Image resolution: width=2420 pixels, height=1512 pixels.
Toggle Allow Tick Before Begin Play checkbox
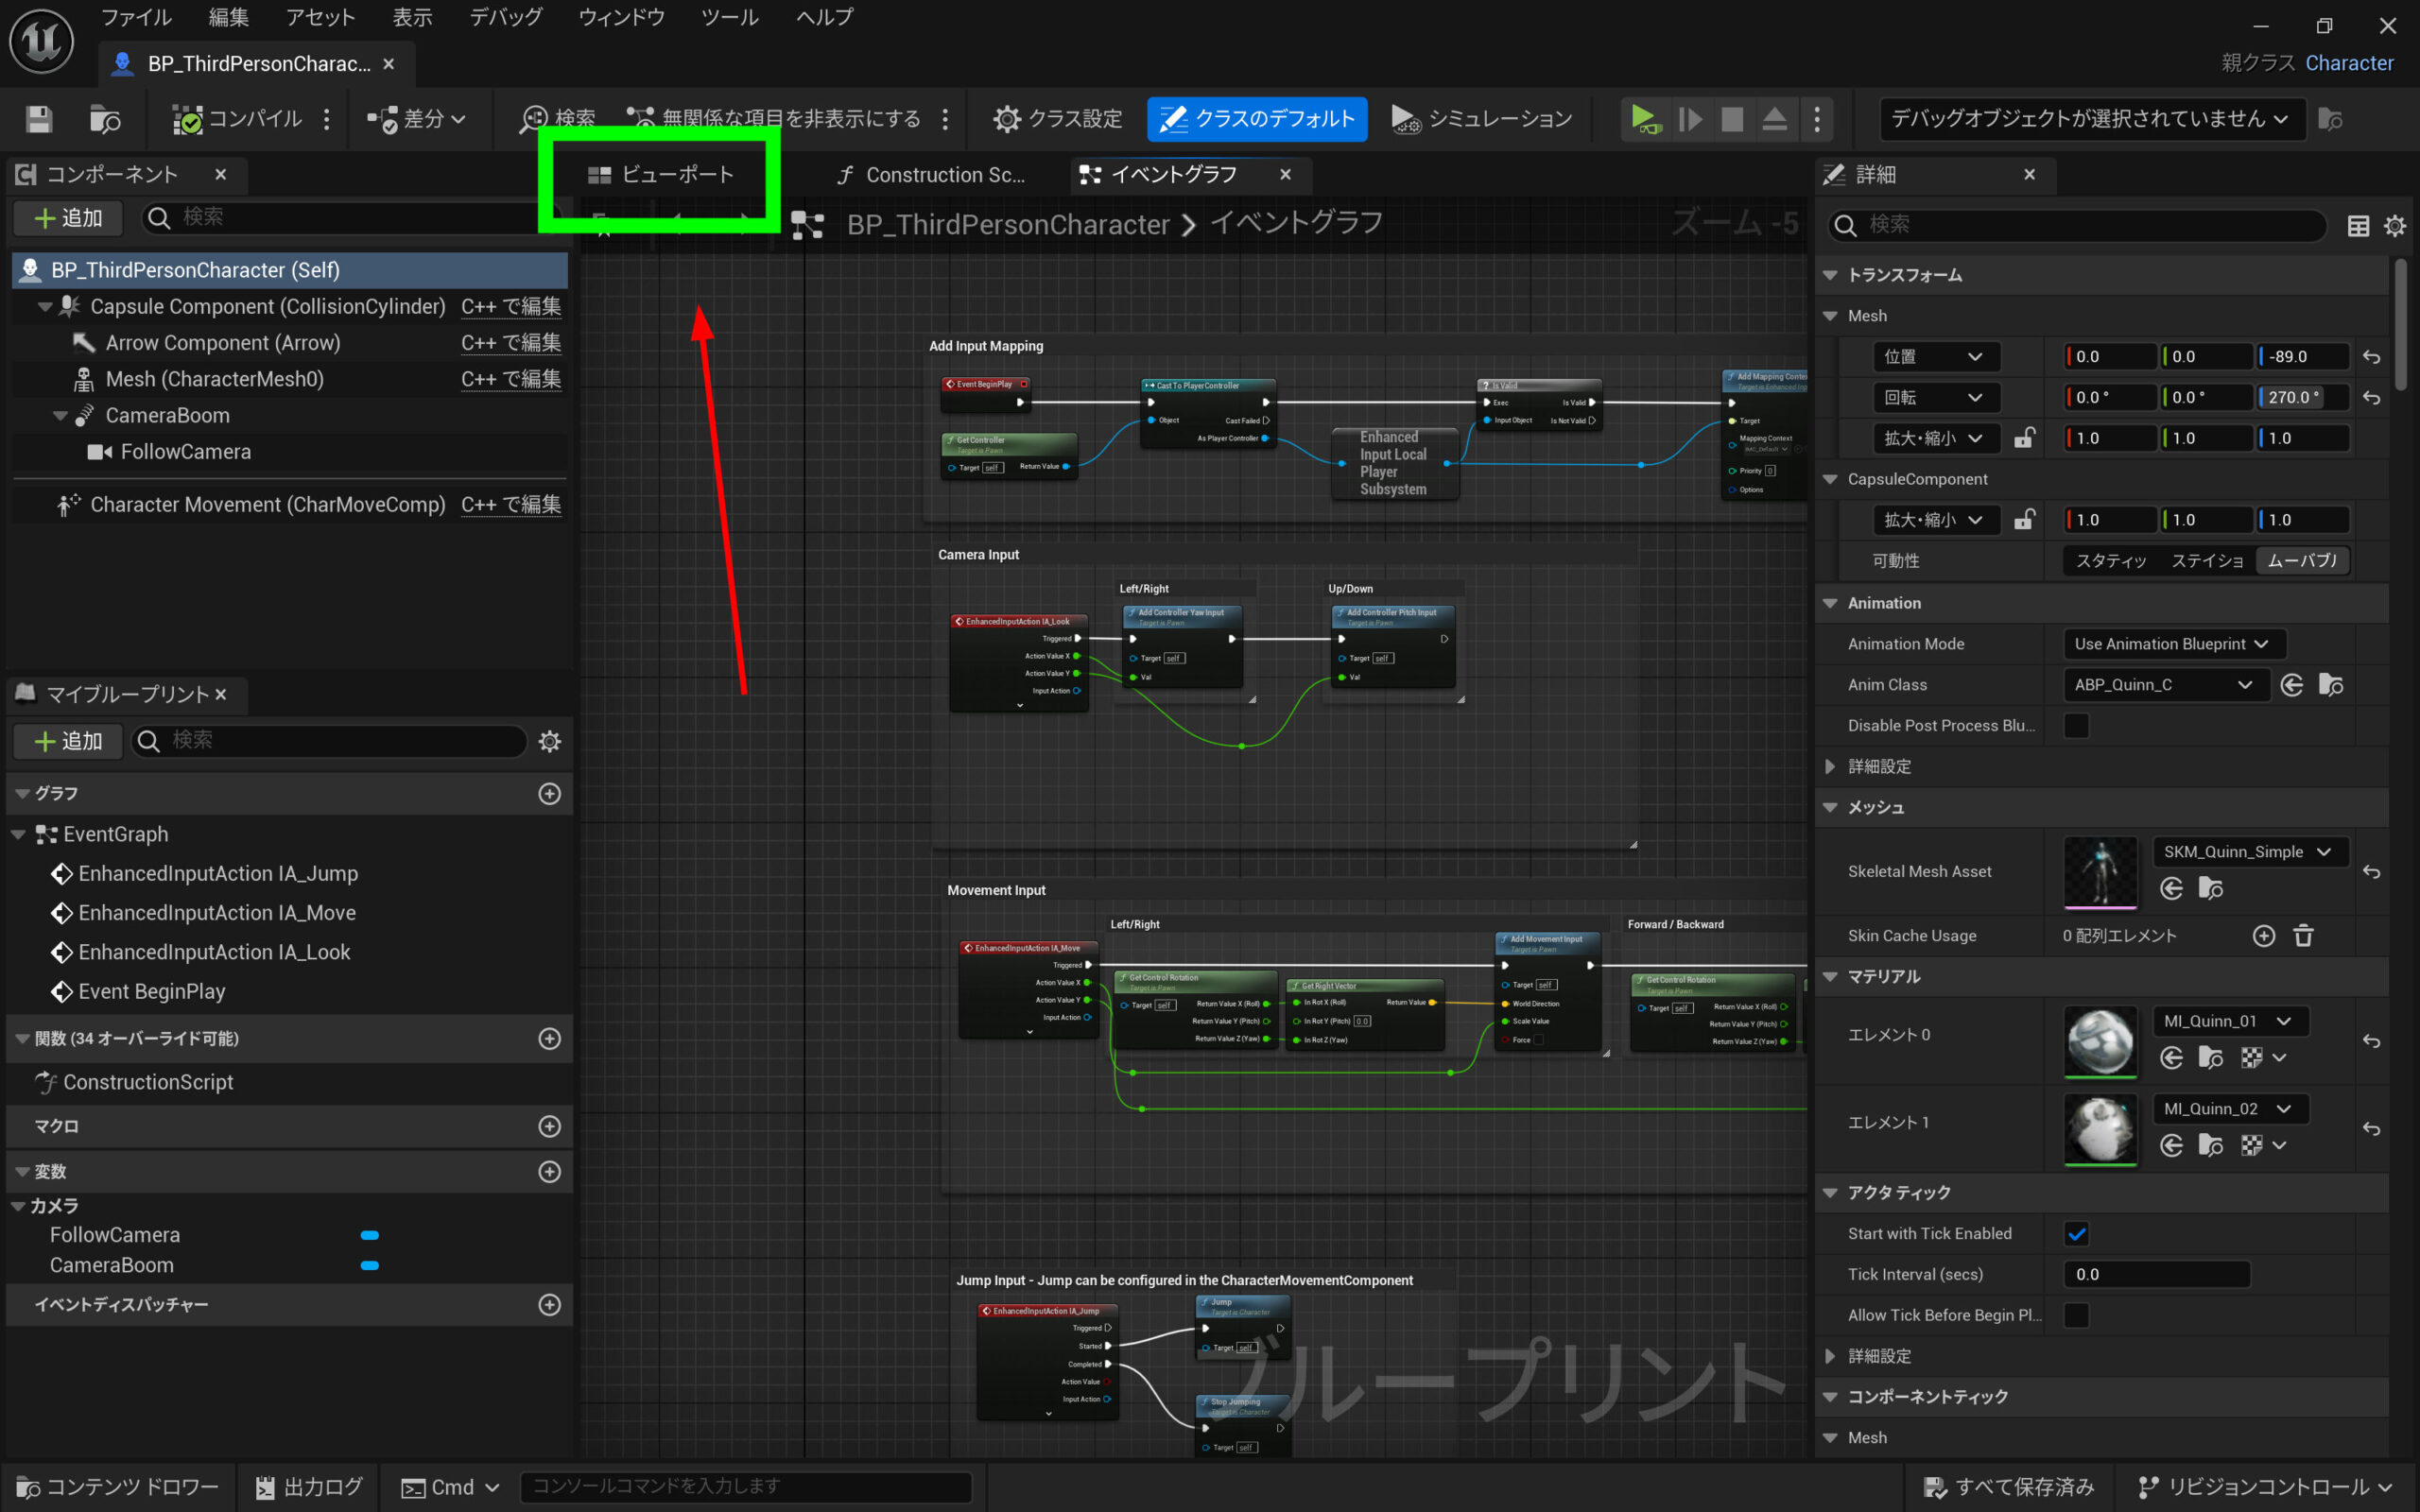[x=2076, y=1315]
